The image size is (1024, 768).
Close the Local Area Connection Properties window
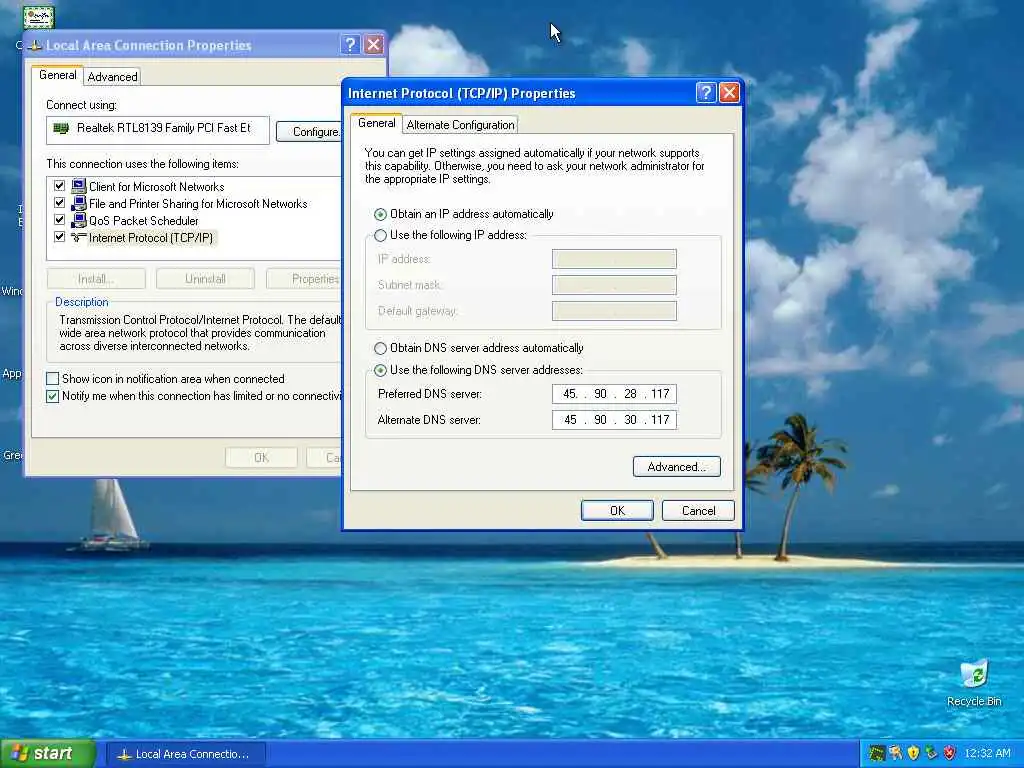click(374, 44)
